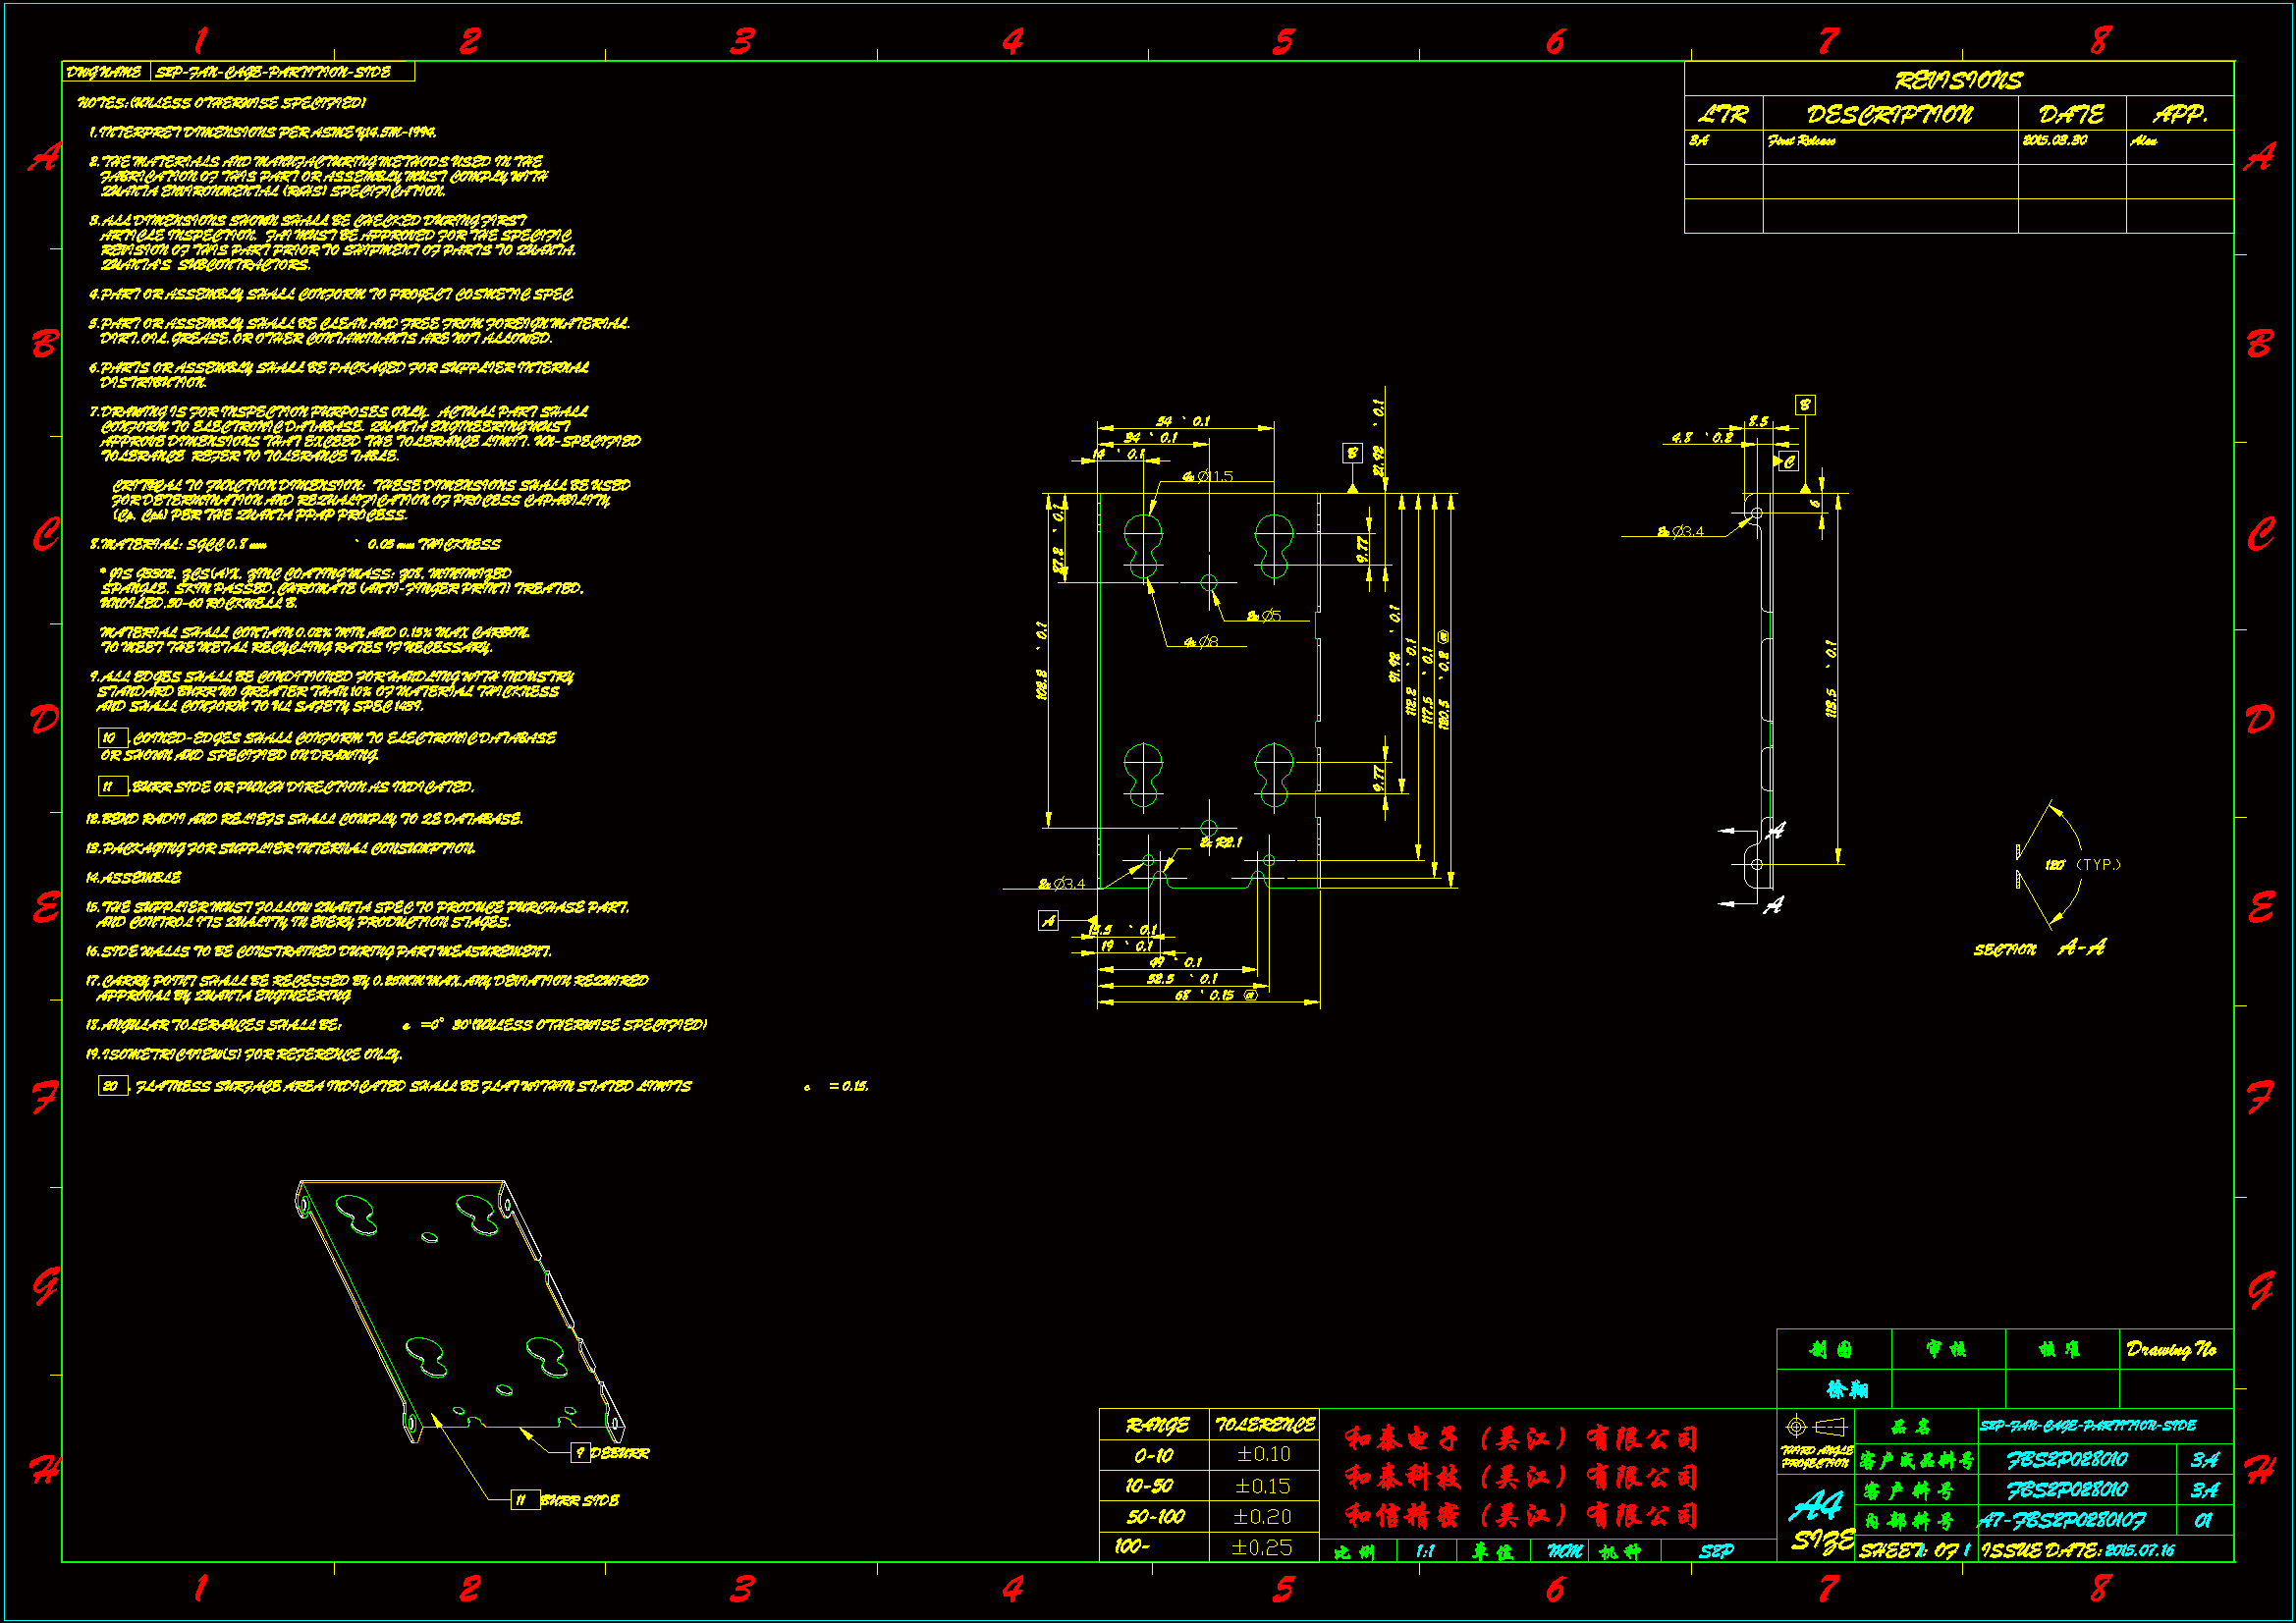The width and height of the screenshot is (2296, 1623).
Task: Click datum A box in front view
Action: tap(1047, 921)
